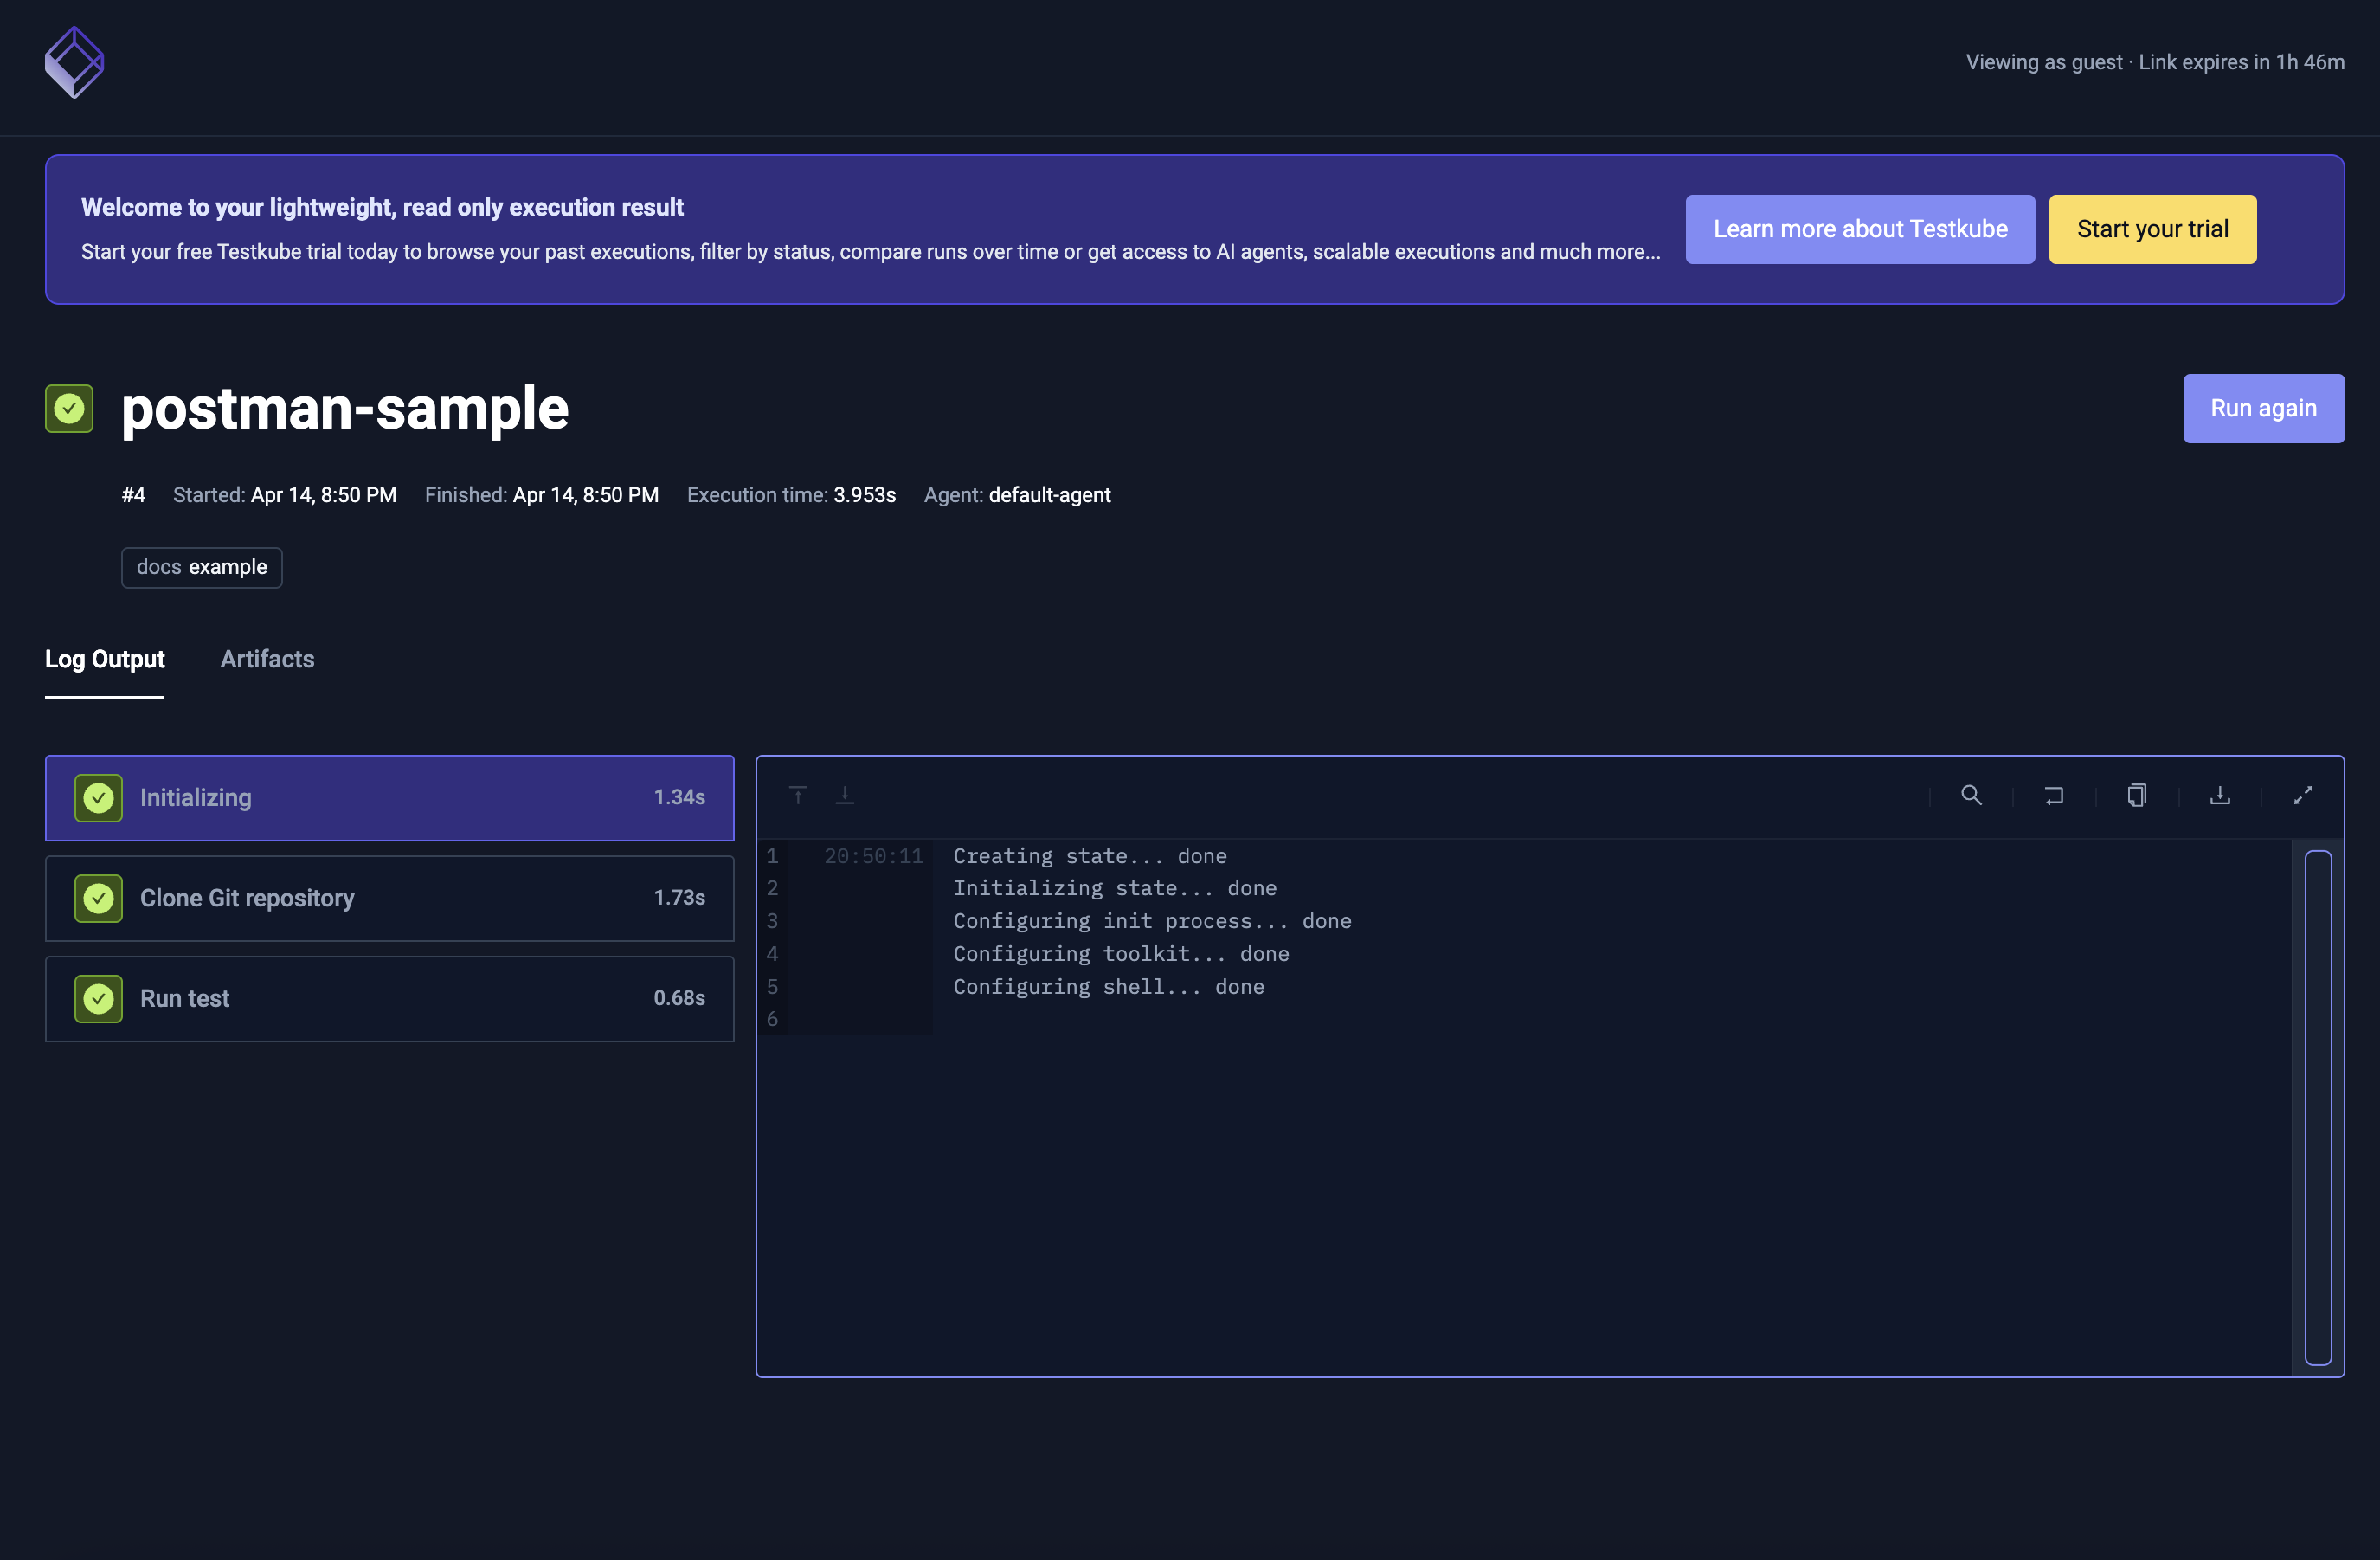
Task: Toggle word wrap in the log viewer
Action: click(x=2055, y=795)
